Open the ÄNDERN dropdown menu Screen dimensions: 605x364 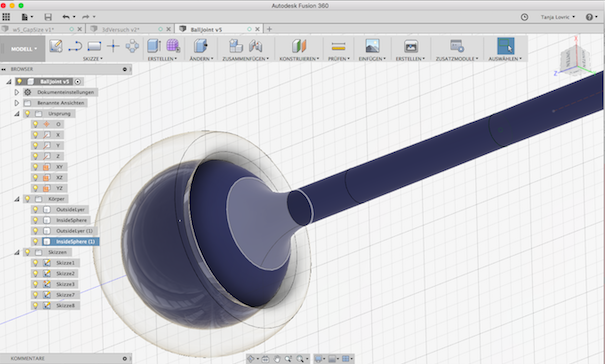tap(201, 59)
